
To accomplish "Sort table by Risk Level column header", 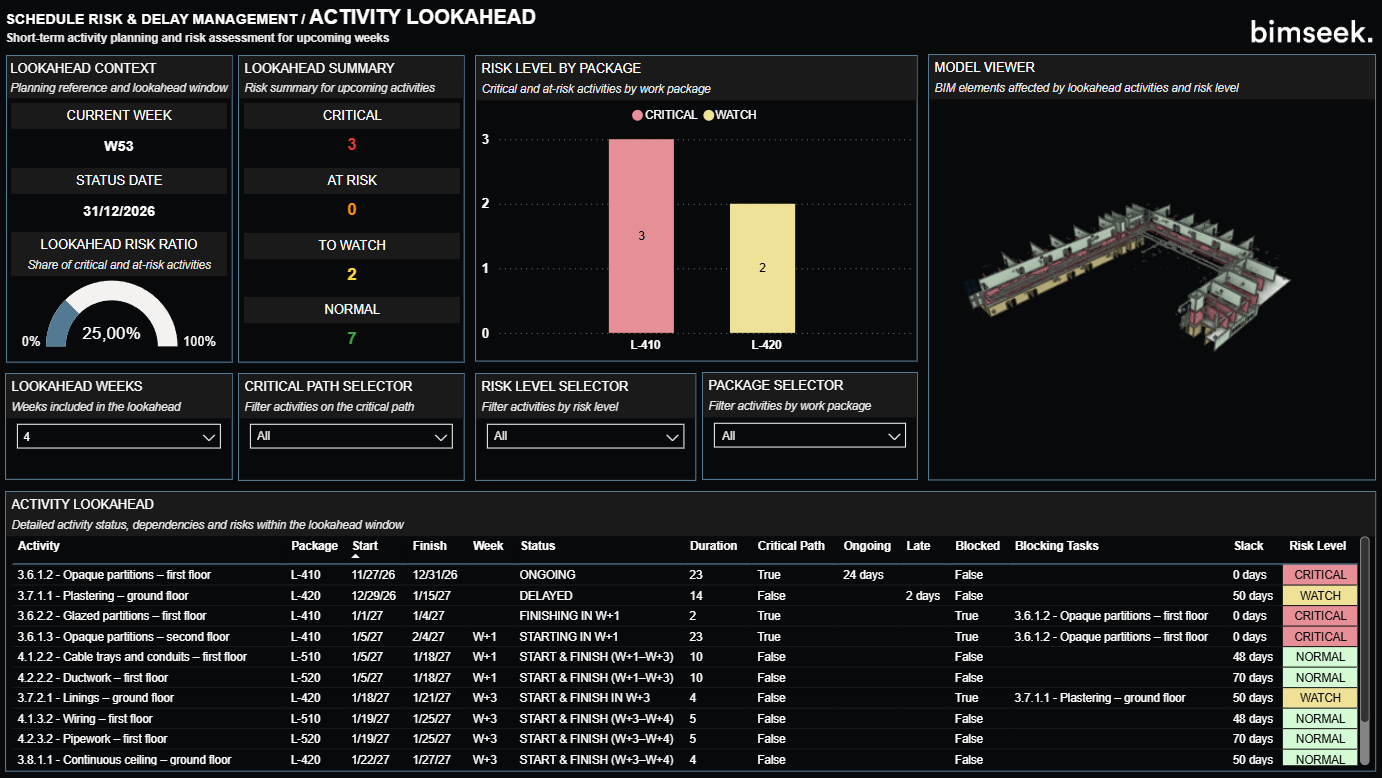I will pyautogui.click(x=1317, y=546).
